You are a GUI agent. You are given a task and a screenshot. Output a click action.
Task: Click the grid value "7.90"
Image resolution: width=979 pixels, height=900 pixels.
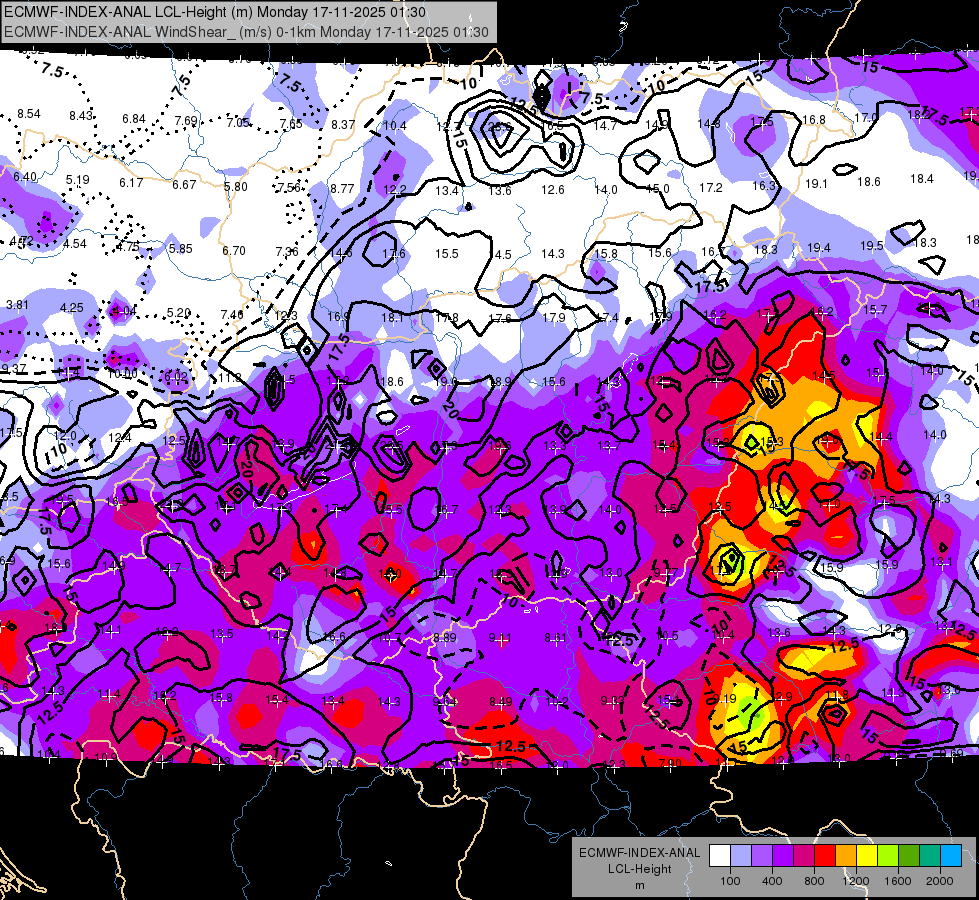pyautogui.click(x=670, y=763)
